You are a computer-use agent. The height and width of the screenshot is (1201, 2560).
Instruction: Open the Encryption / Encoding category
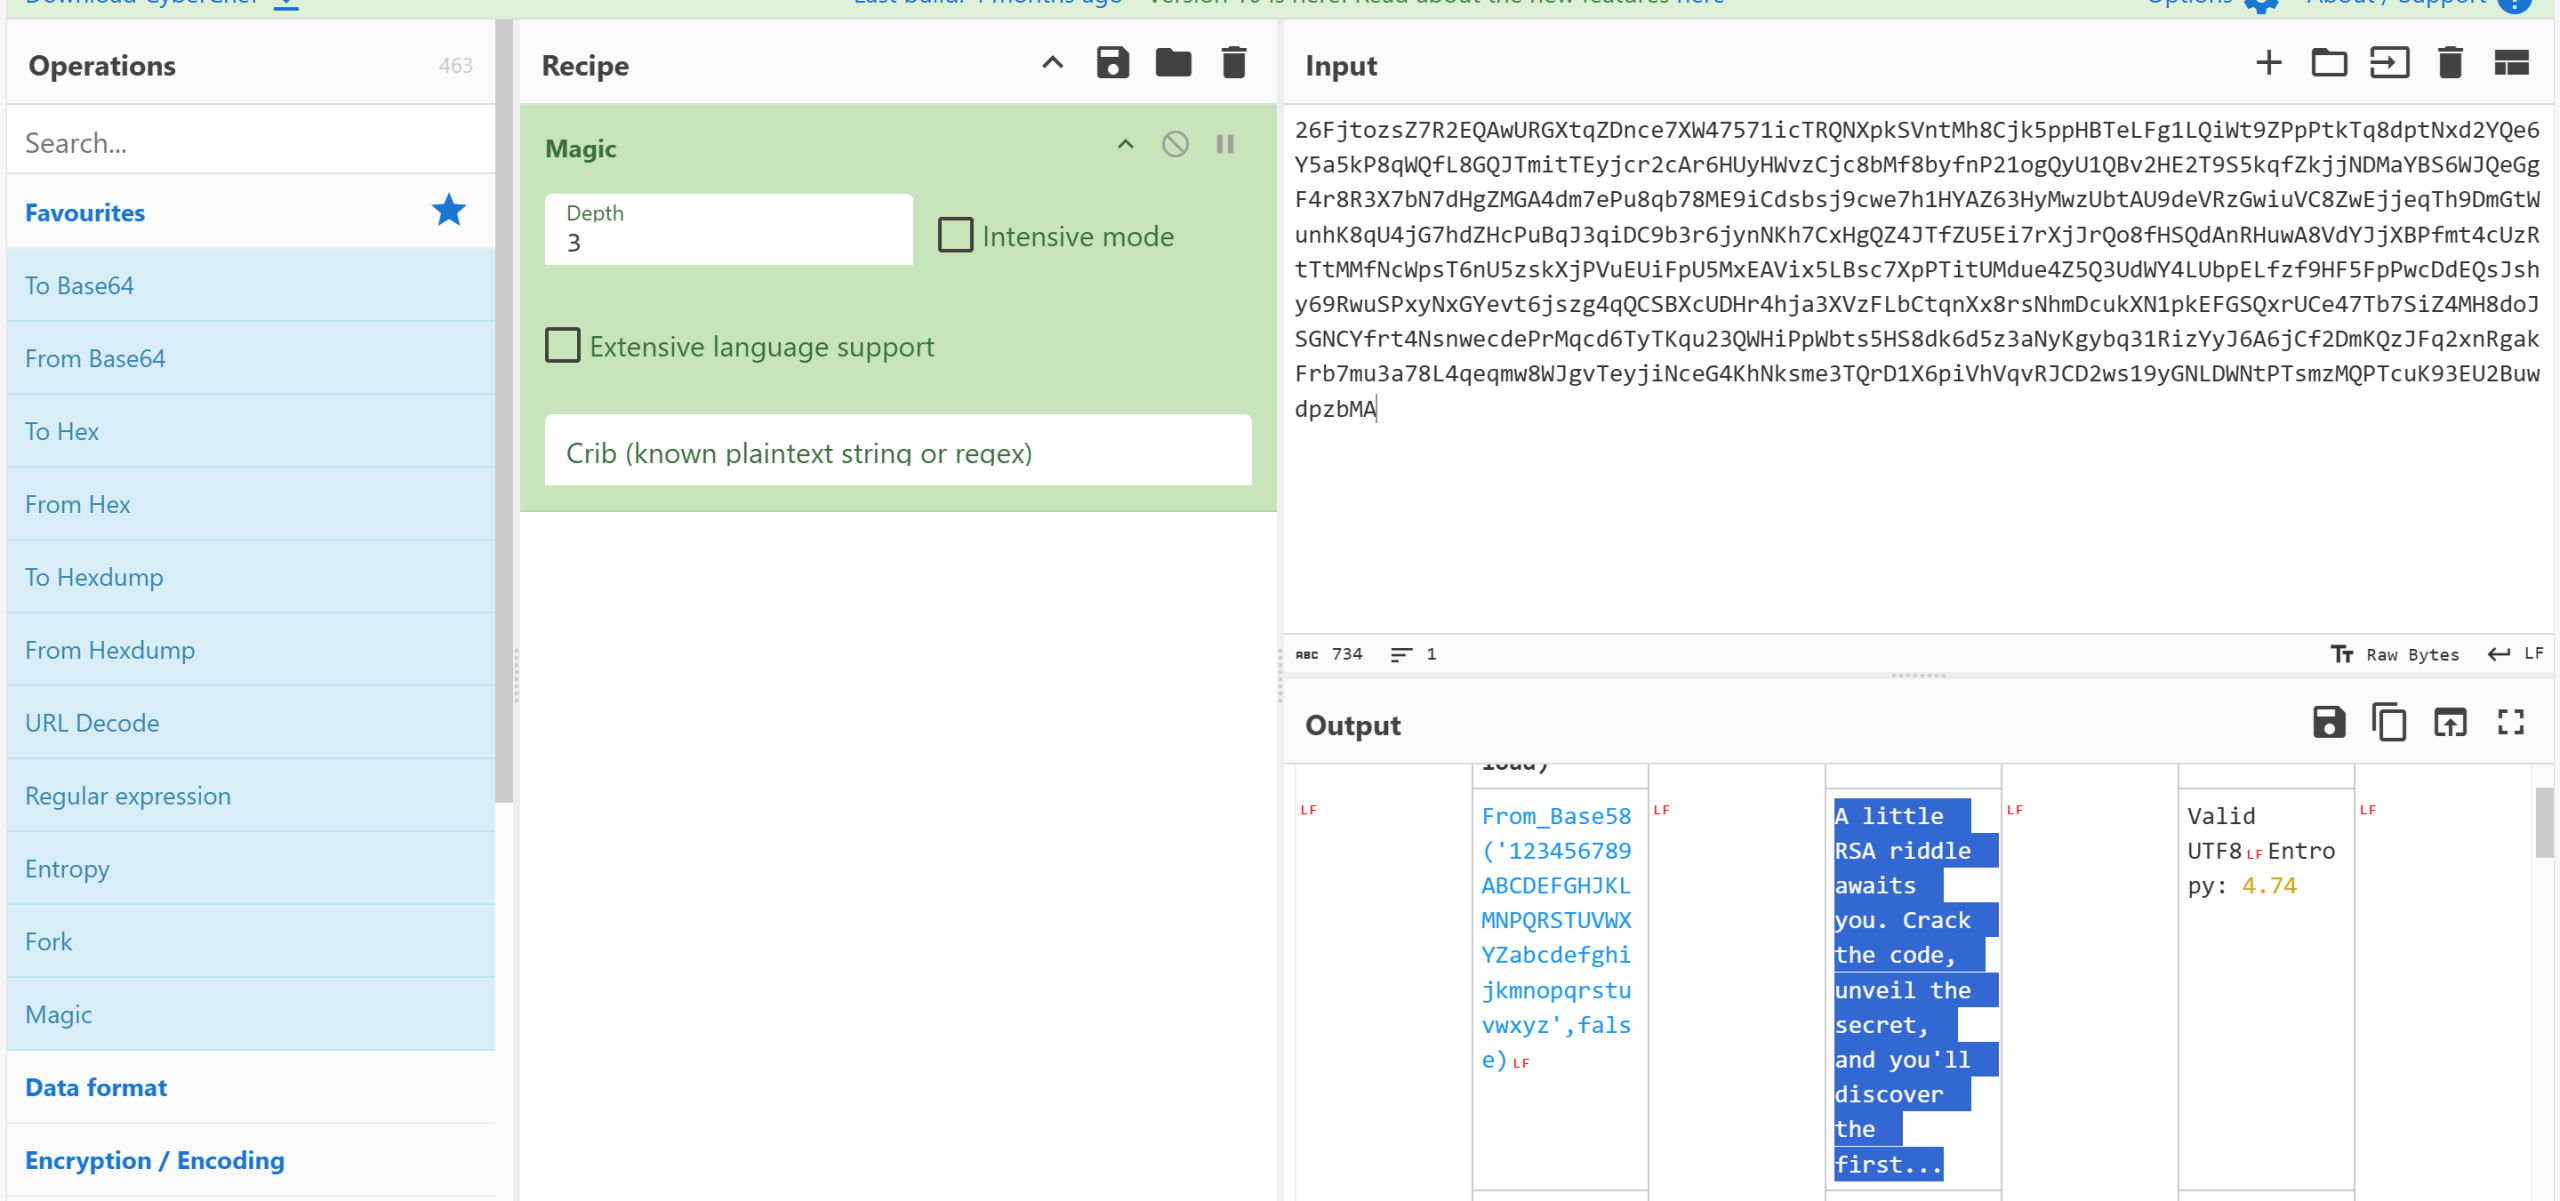(x=154, y=1160)
